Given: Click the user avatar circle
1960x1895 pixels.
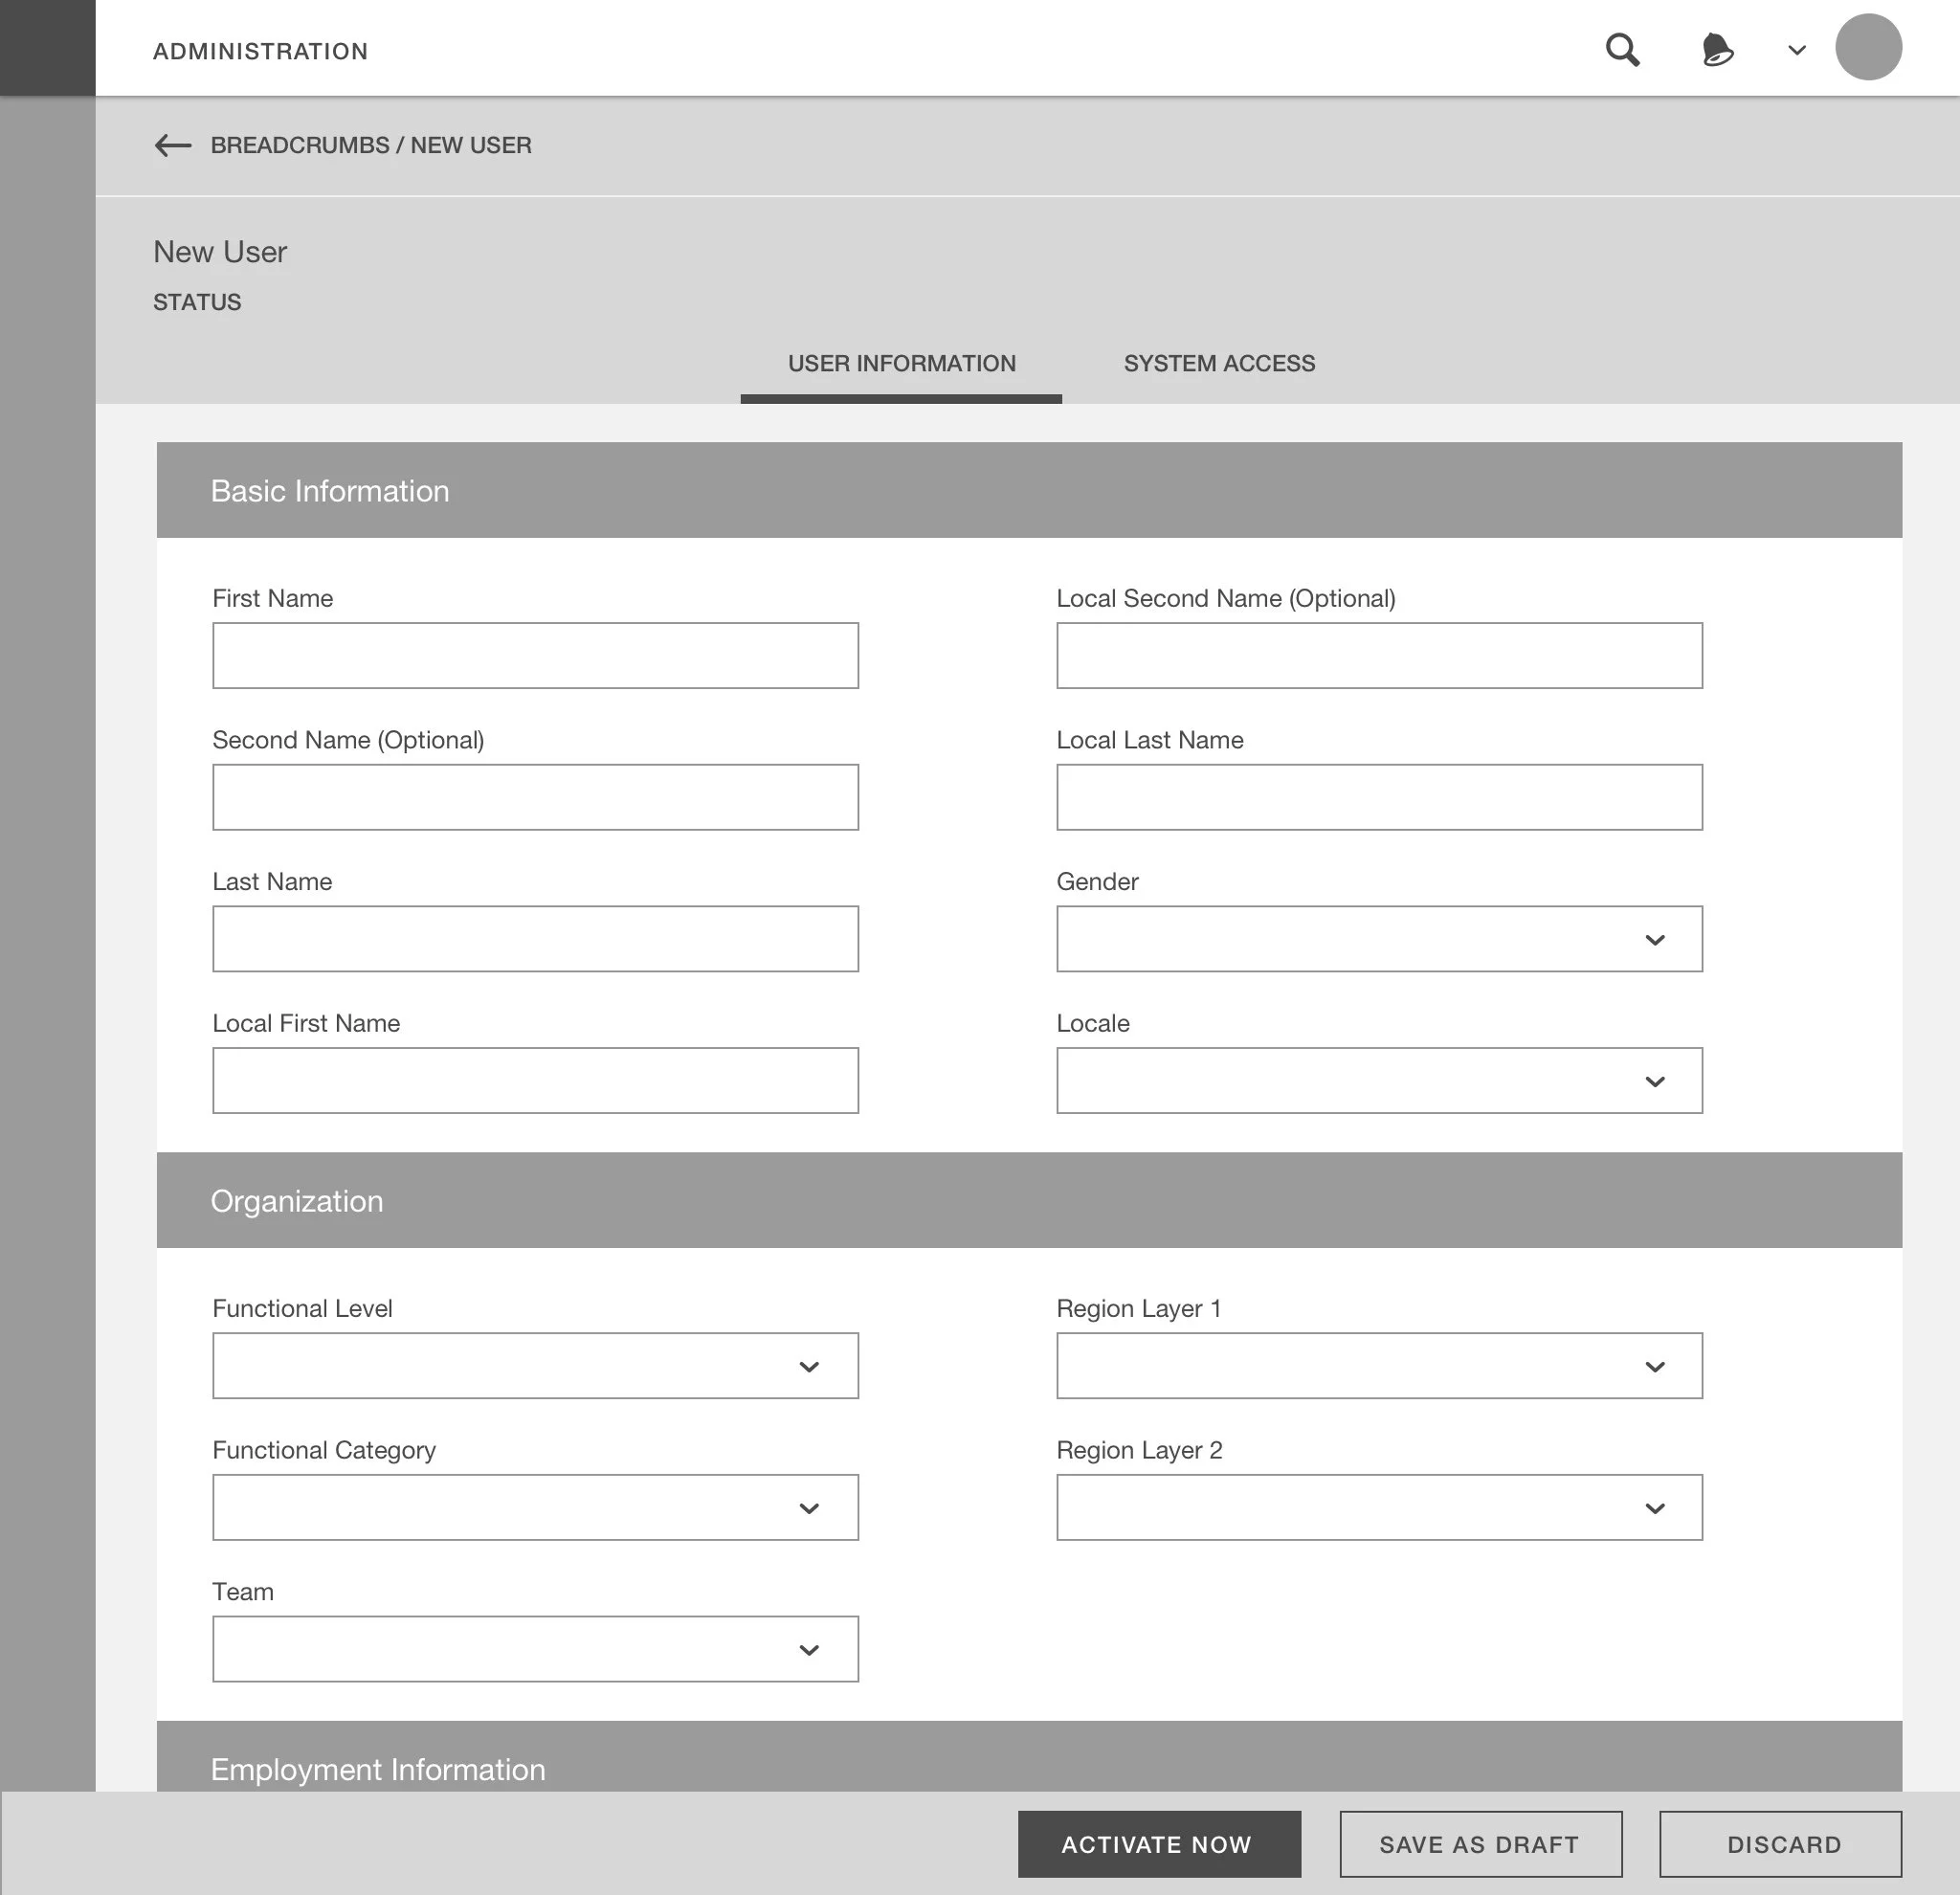Looking at the screenshot, I should 1867,47.
